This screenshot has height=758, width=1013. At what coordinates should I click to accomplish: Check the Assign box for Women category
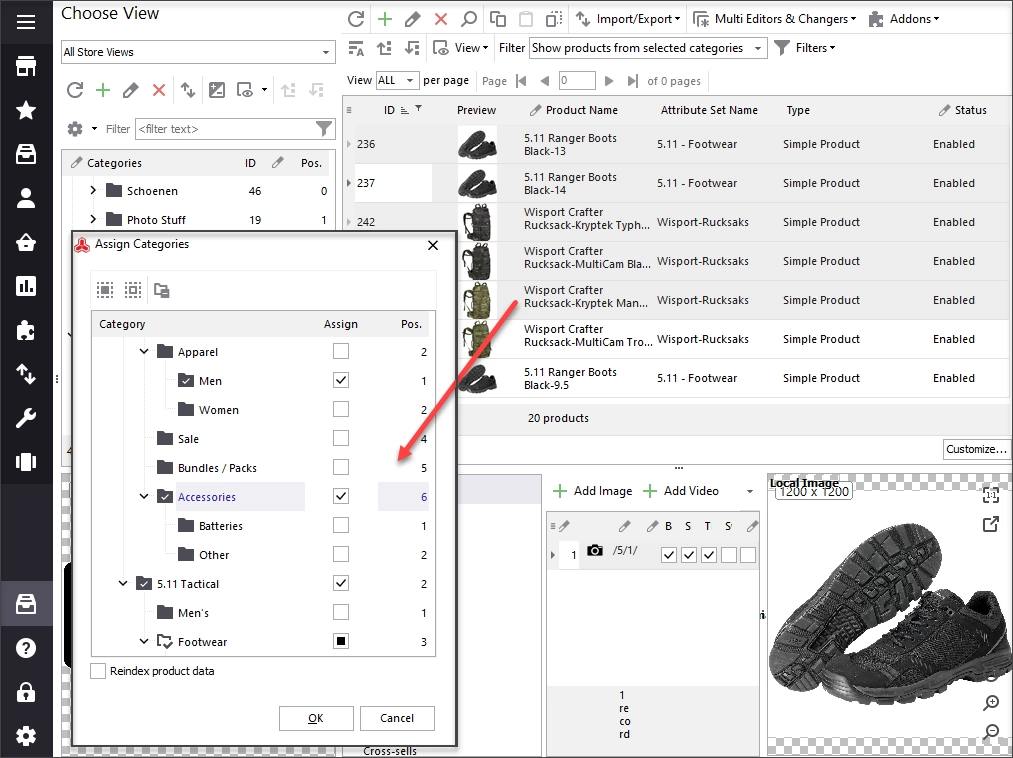(x=340, y=409)
